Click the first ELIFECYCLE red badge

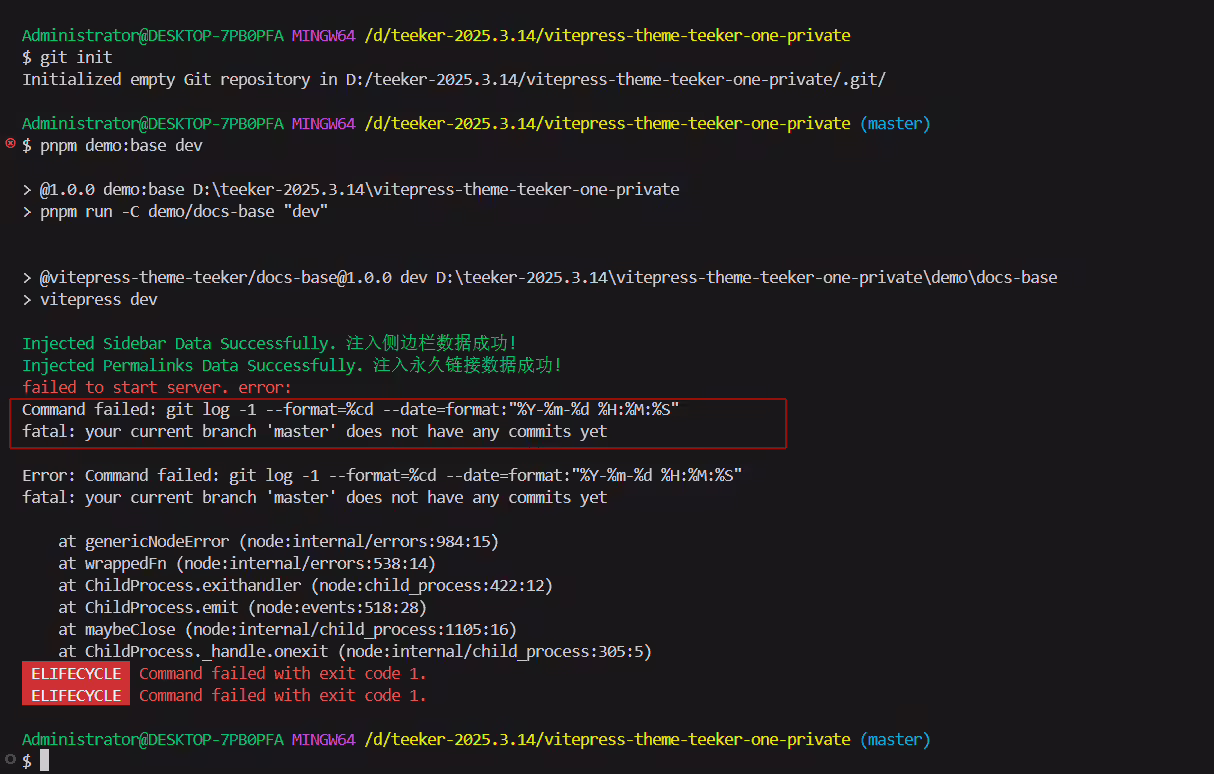[x=76, y=673]
